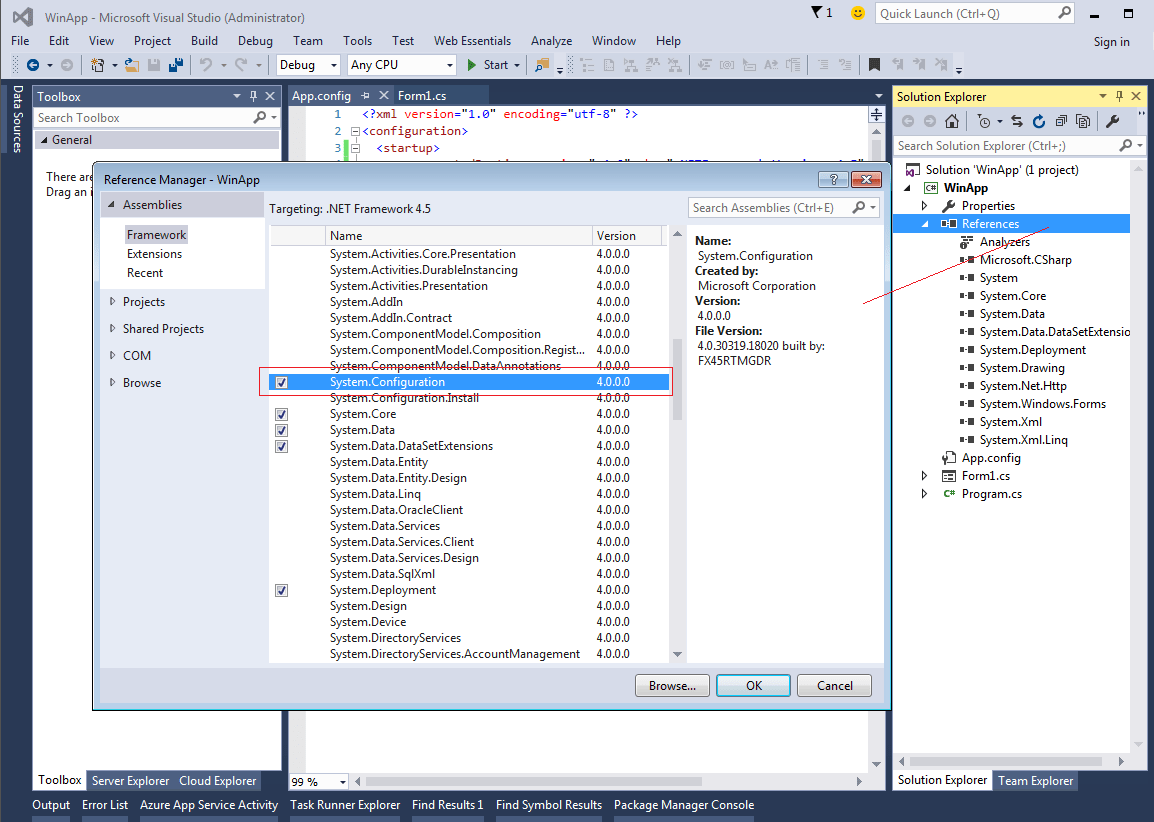
Task: Click the Quick Launch search icon
Action: (1064, 13)
